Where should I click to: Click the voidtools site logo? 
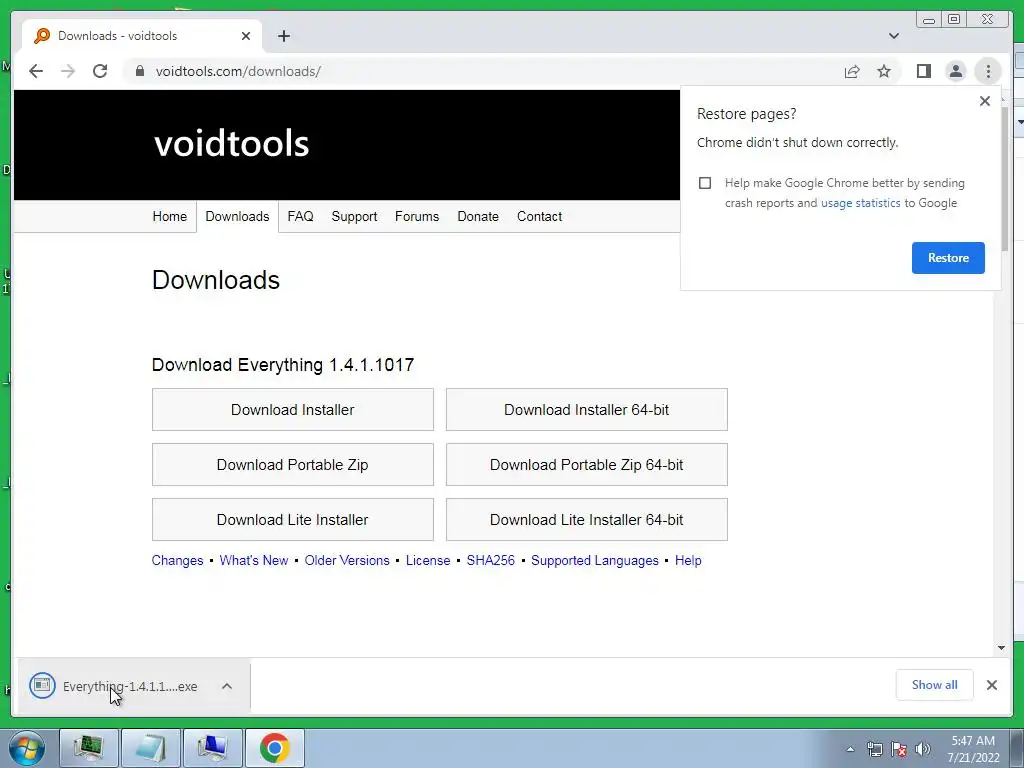pyautogui.click(x=231, y=143)
